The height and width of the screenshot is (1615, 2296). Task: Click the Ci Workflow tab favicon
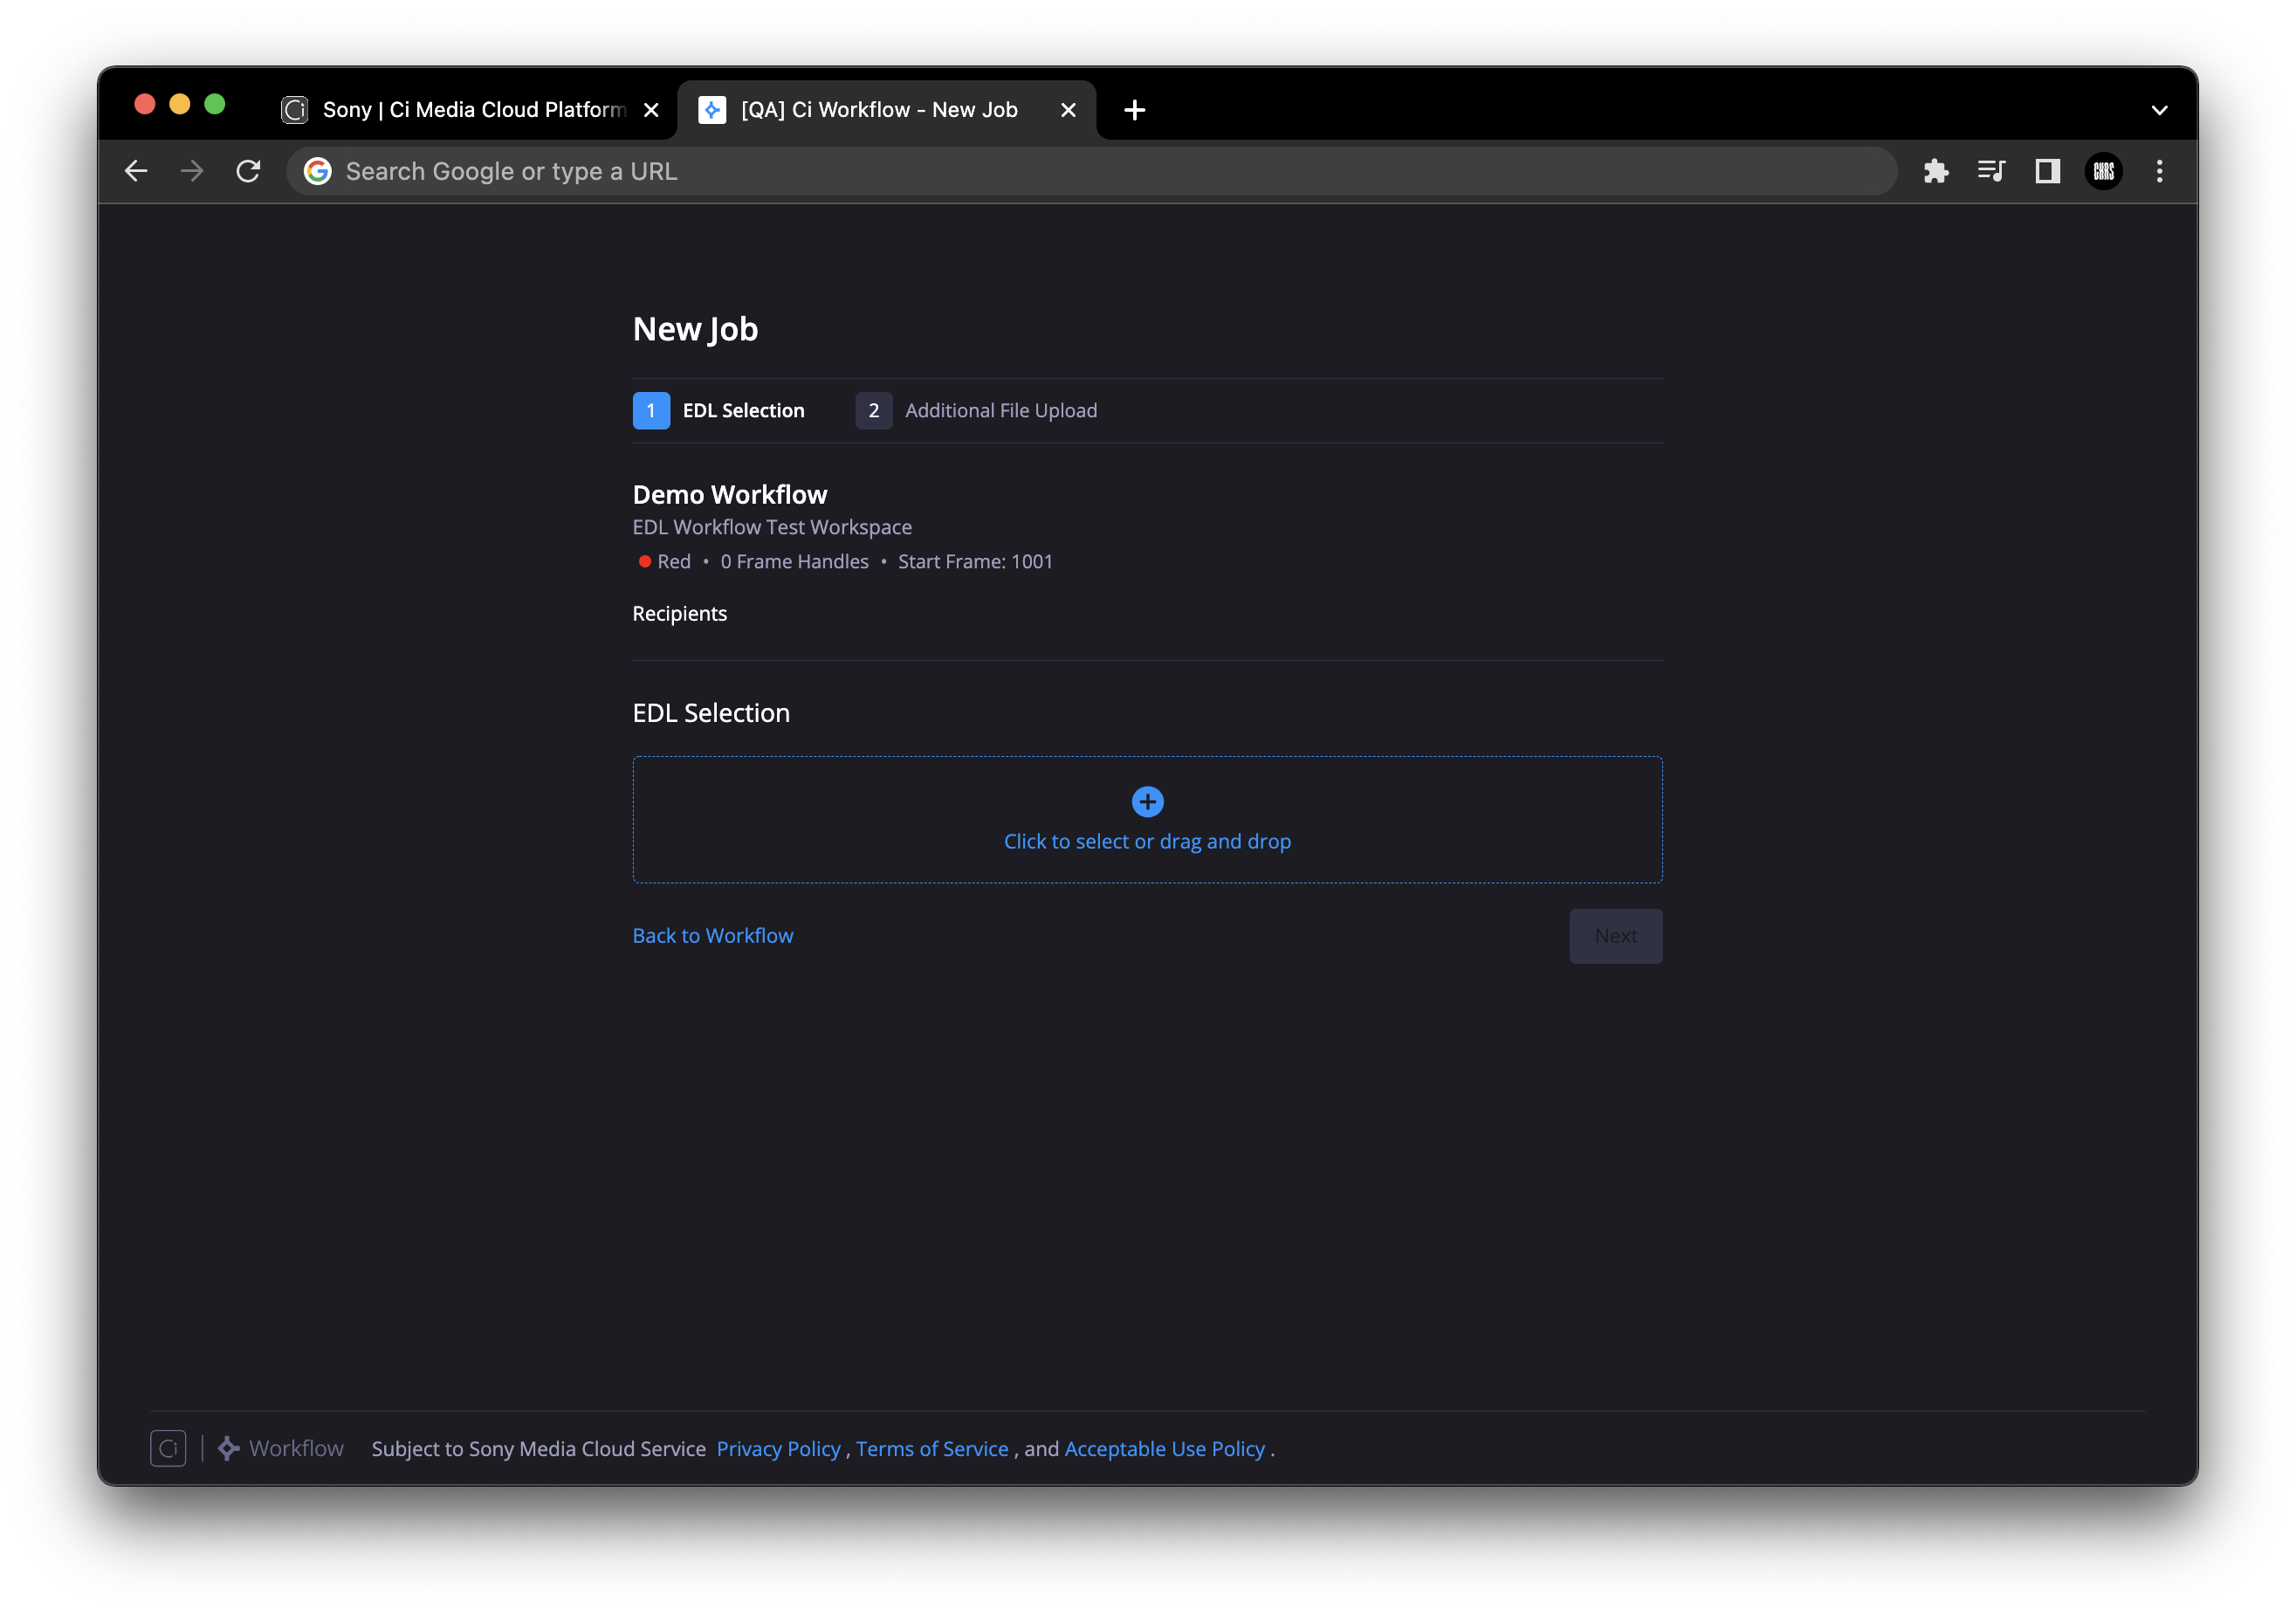(x=711, y=110)
